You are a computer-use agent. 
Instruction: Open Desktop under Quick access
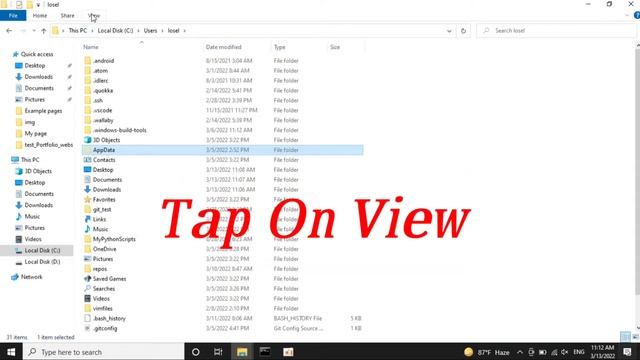35,65
